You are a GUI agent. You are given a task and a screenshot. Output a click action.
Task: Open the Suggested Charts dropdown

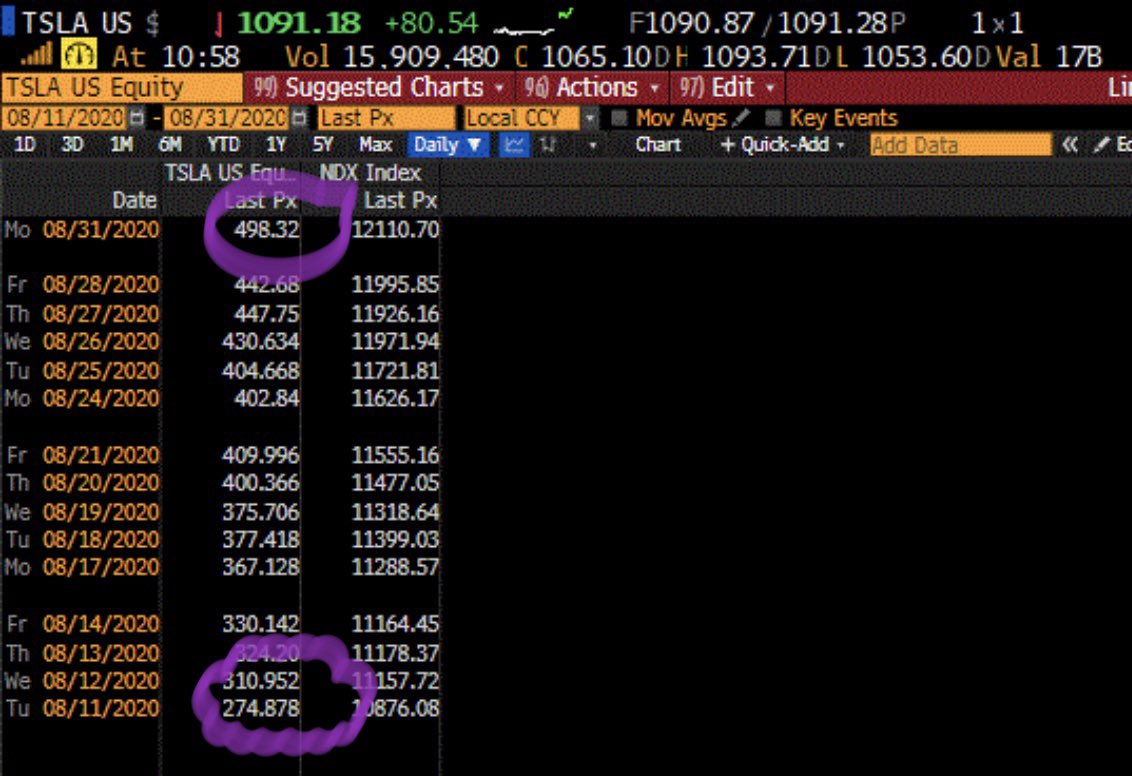point(378,88)
